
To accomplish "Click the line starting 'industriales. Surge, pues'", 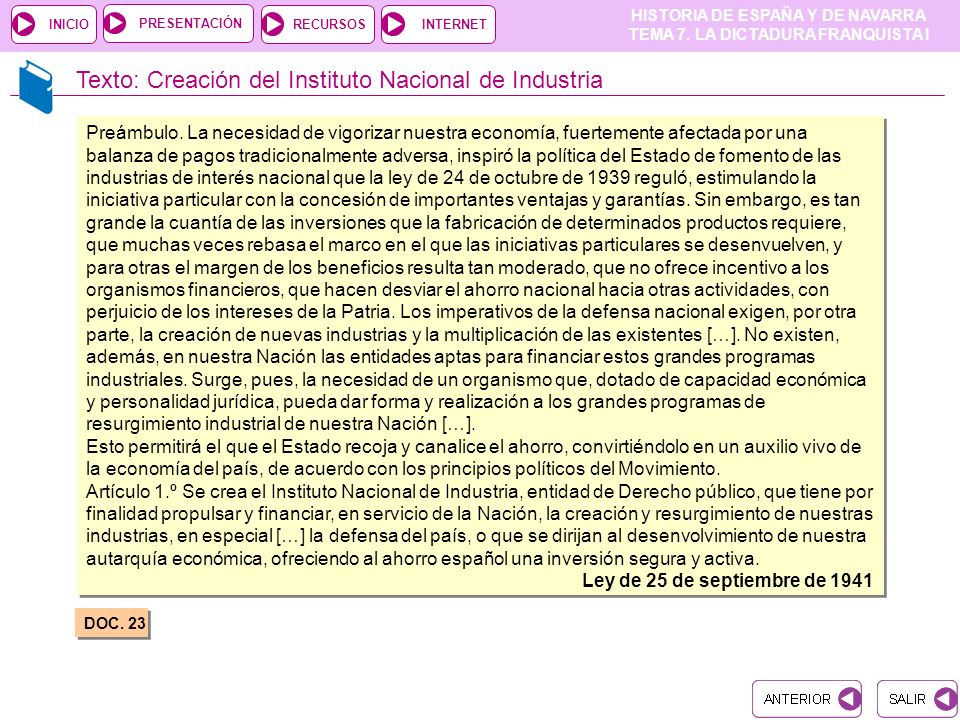I will pyautogui.click(x=476, y=380).
